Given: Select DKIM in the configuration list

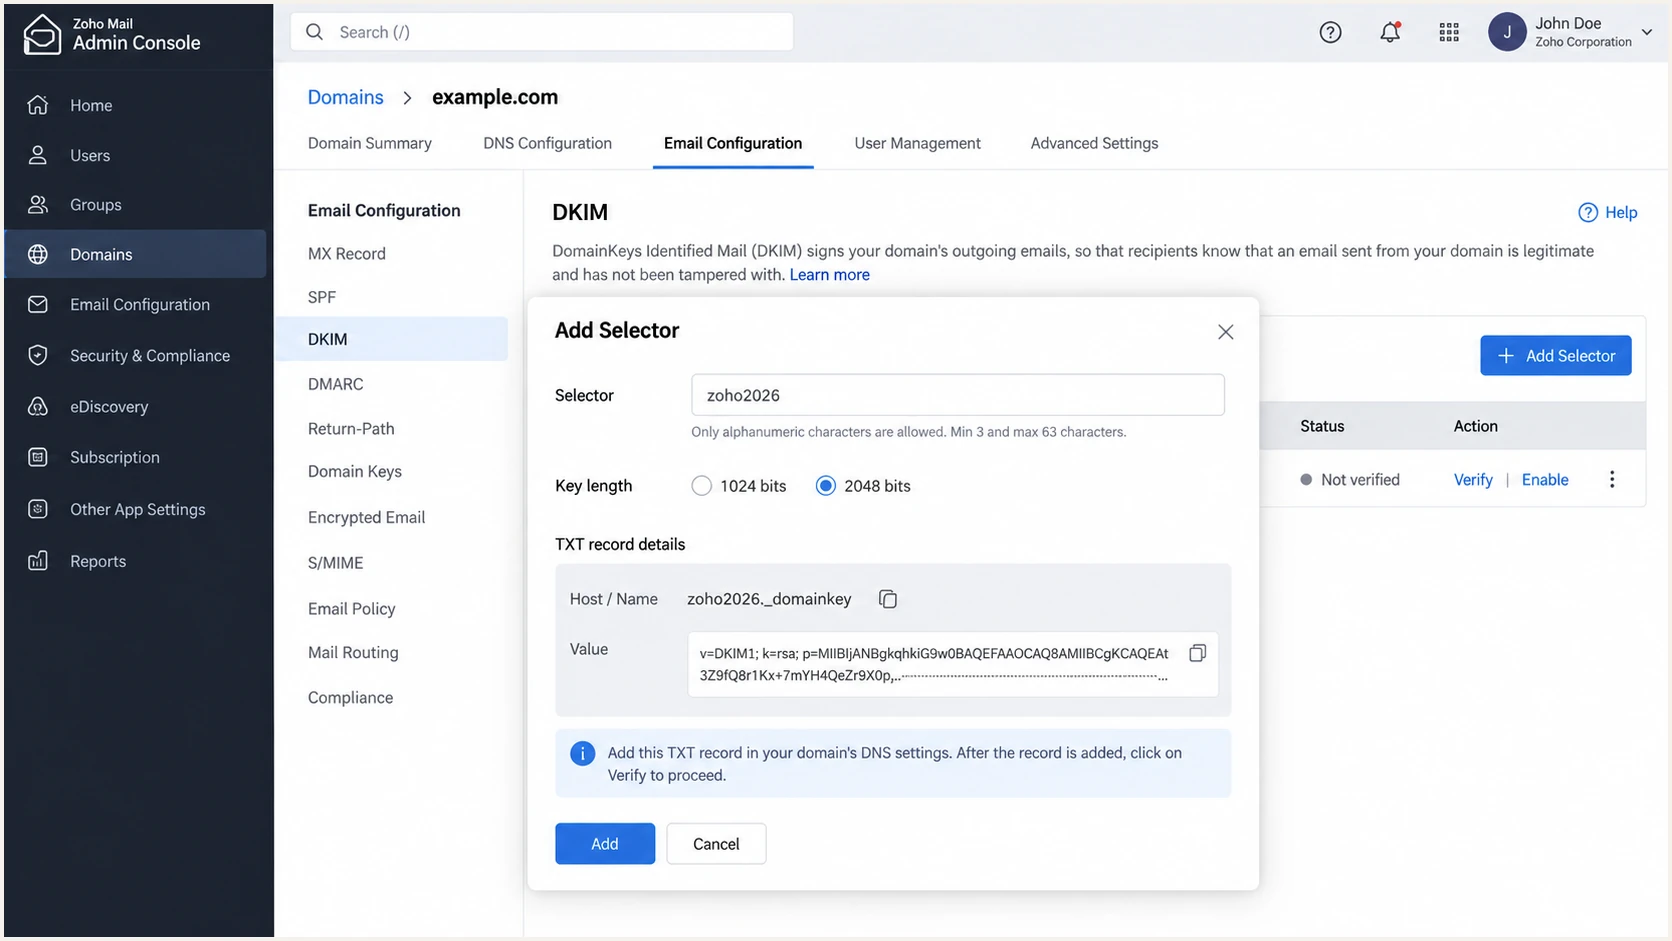Looking at the screenshot, I should (392, 339).
